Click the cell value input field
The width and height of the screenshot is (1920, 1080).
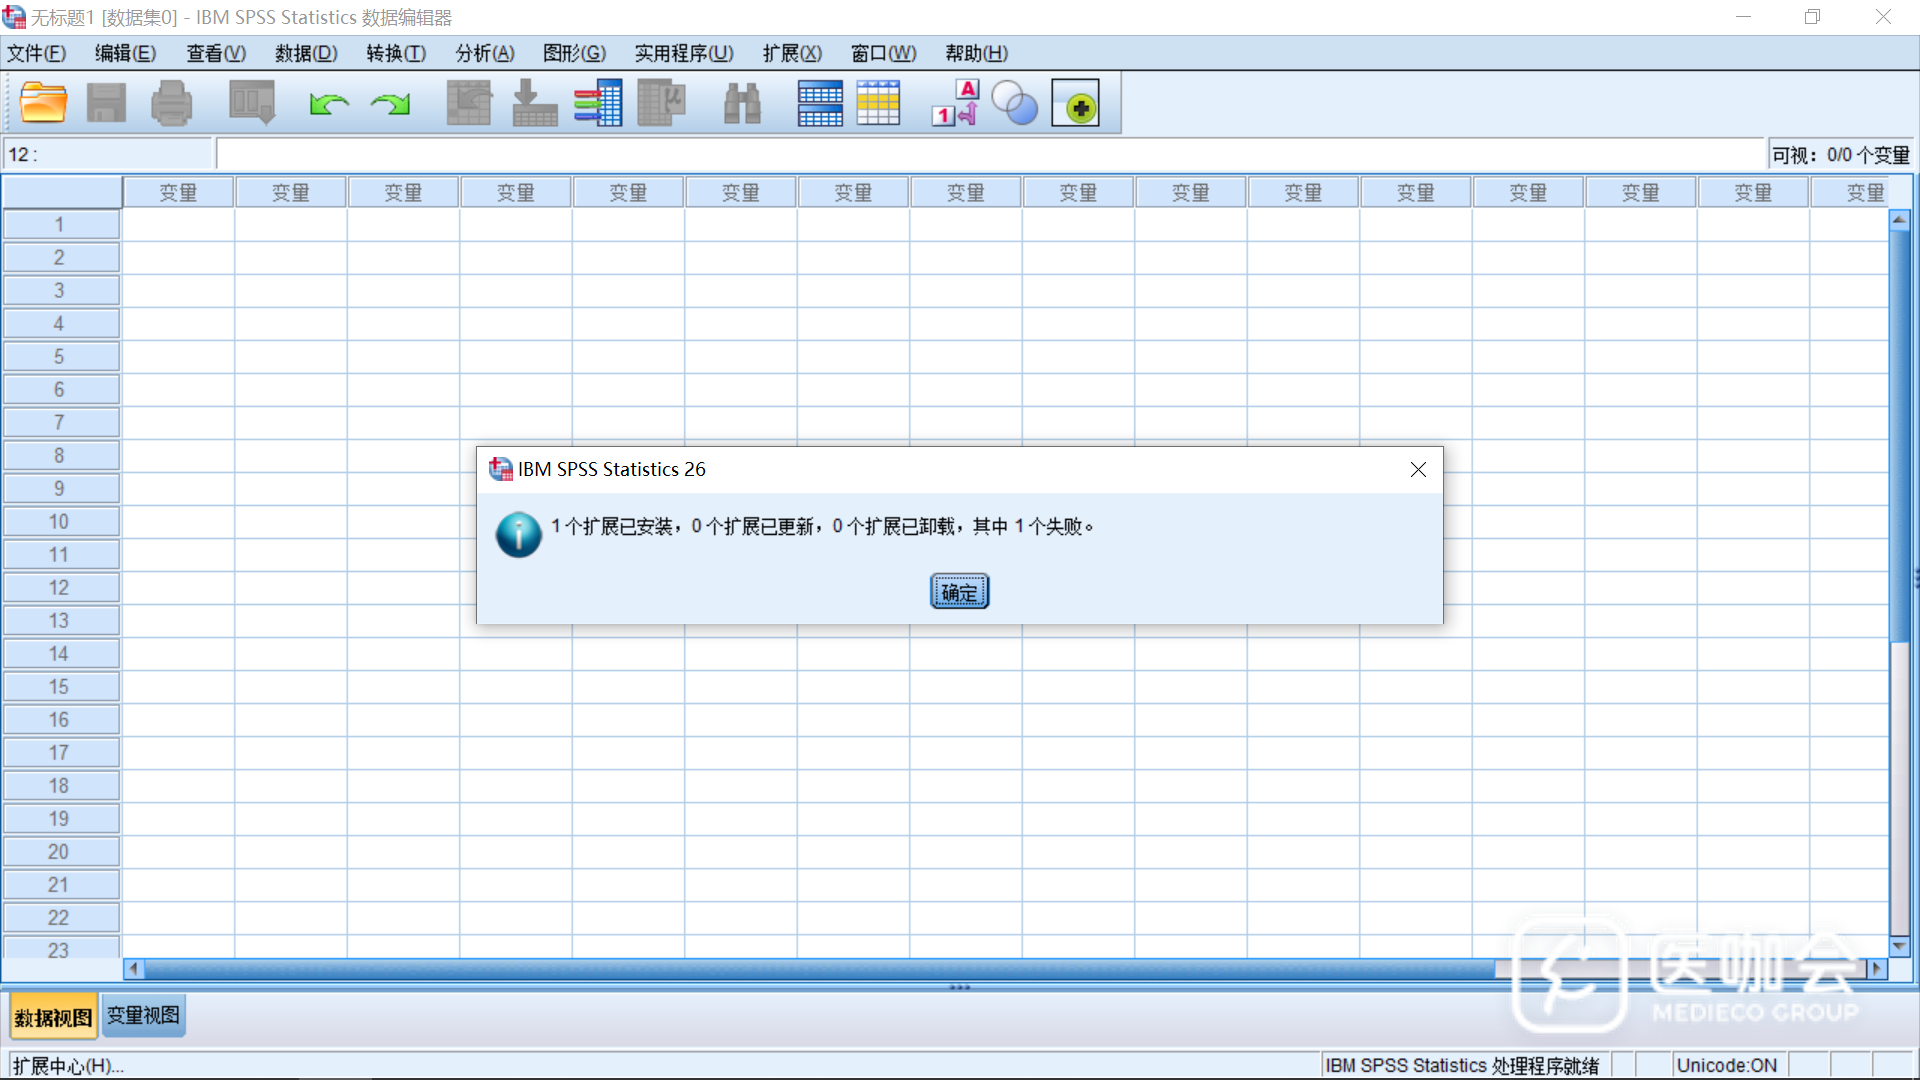(x=990, y=155)
